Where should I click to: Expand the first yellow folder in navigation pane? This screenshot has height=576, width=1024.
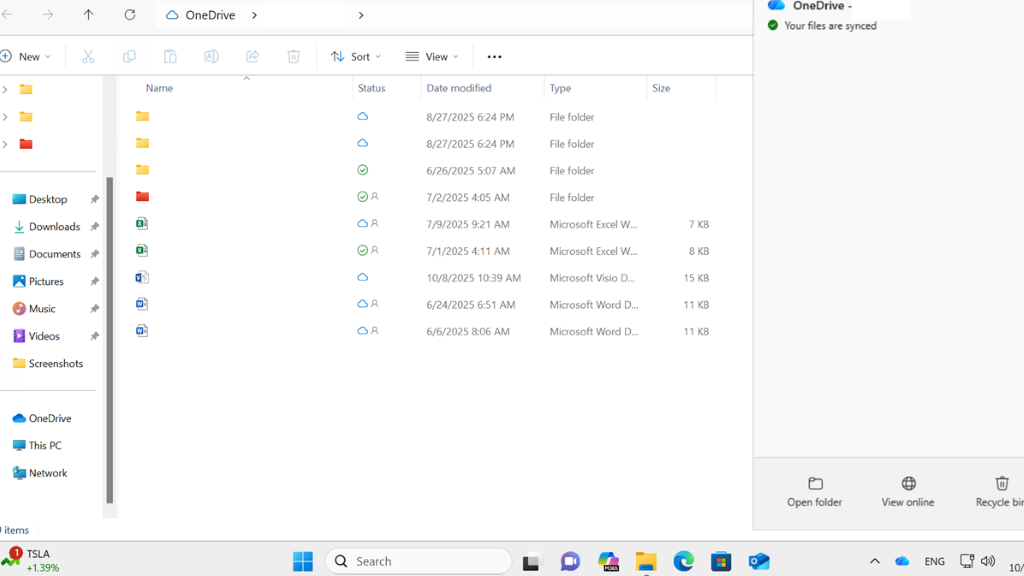5,89
